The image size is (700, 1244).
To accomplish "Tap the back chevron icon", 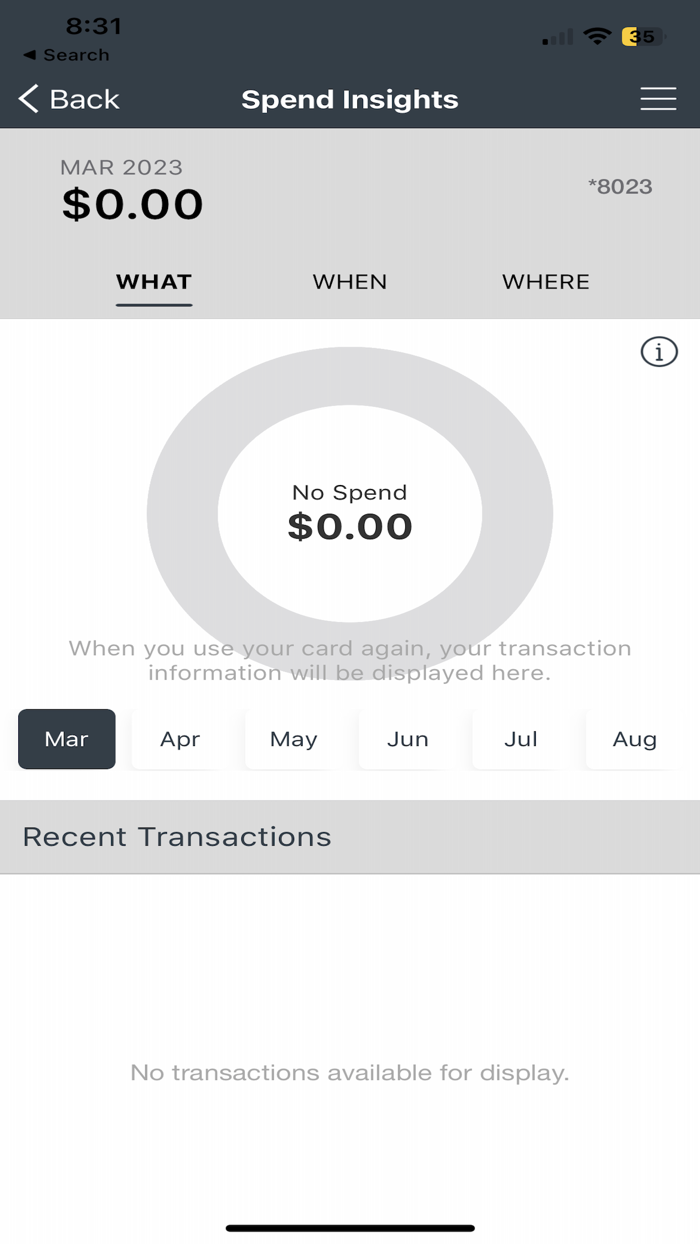I will tap(27, 99).
